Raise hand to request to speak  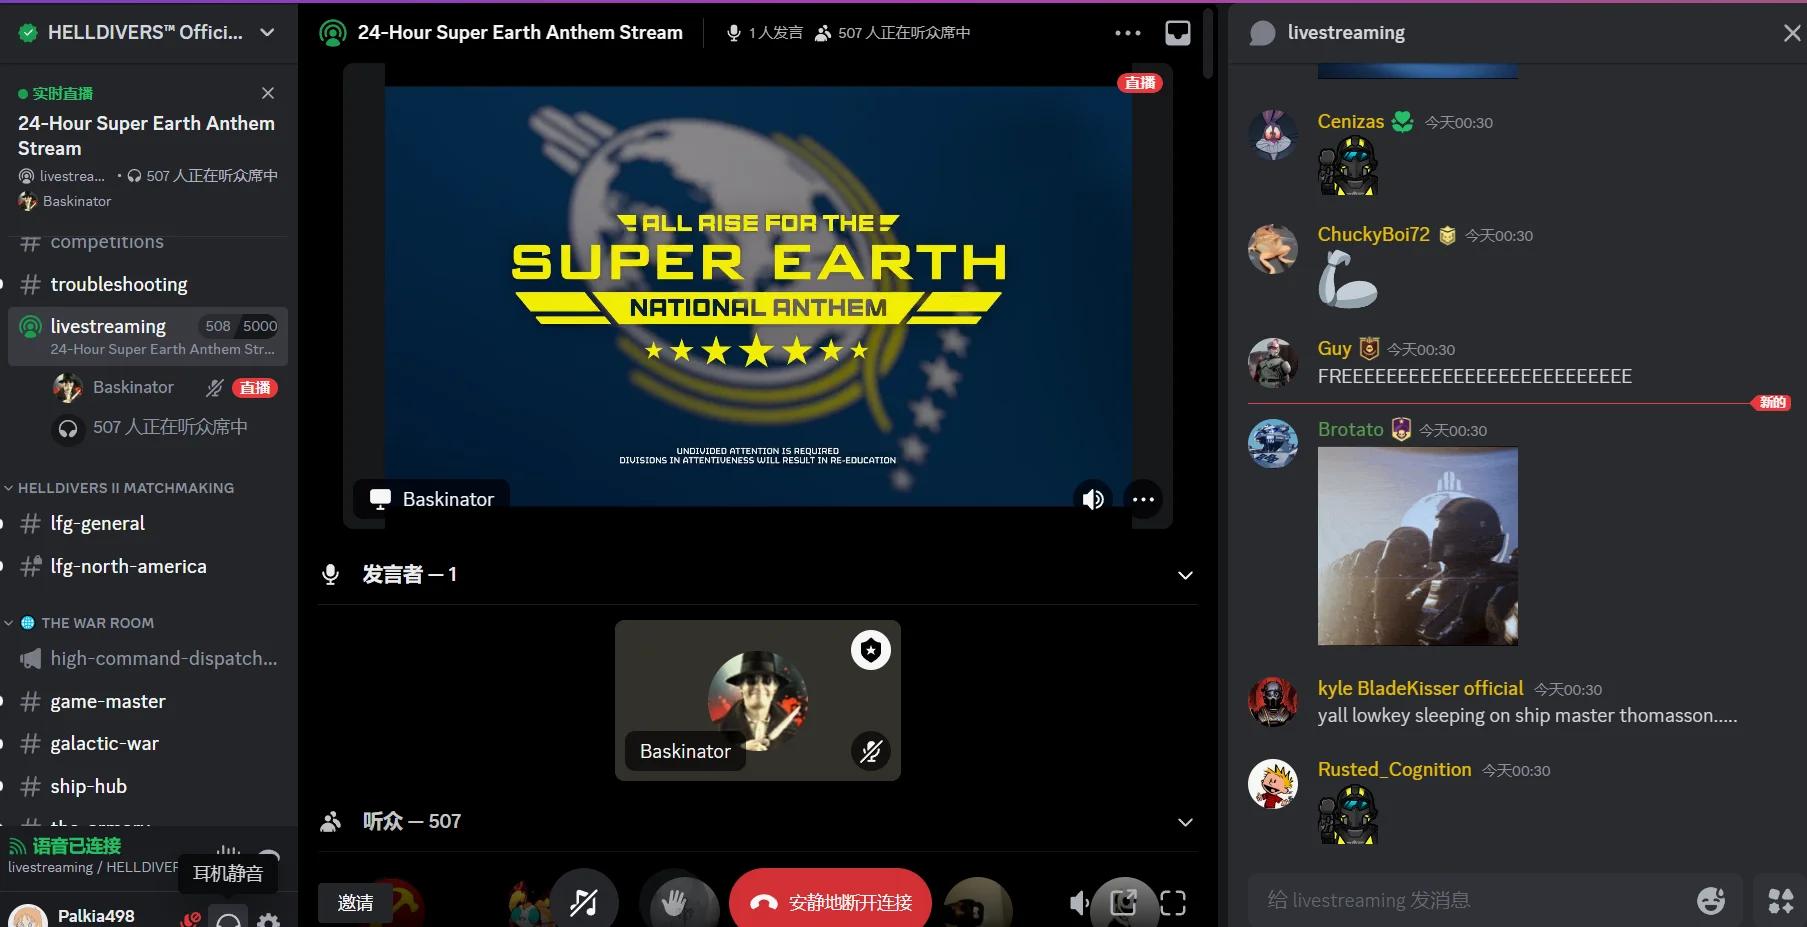[674, 903]
